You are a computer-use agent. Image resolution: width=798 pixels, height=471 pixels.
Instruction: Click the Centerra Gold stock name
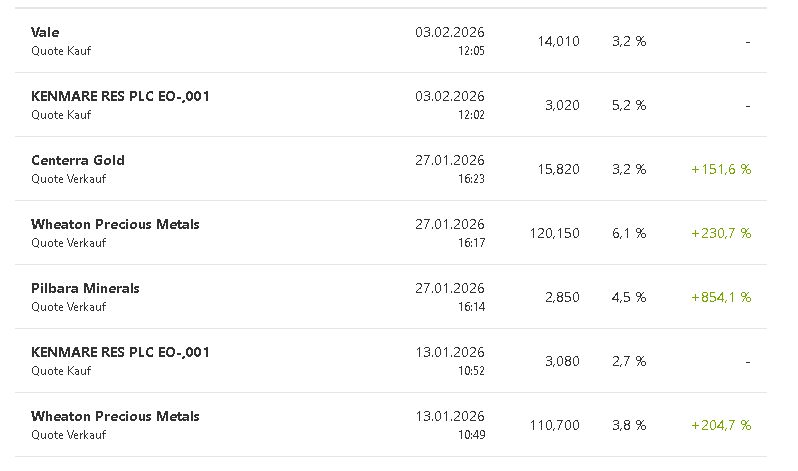(78, 161)
